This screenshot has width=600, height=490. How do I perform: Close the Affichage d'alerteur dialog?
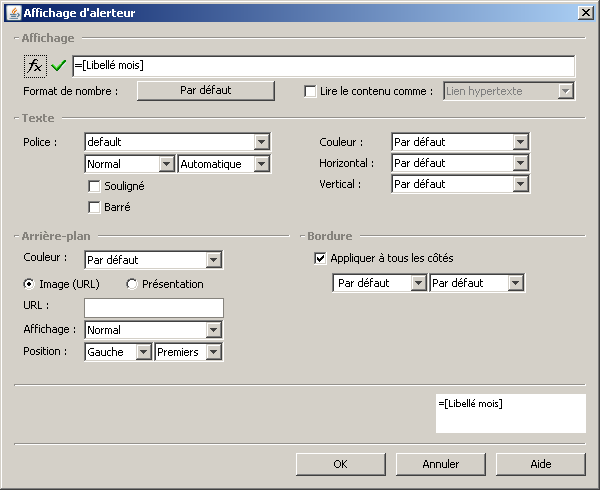click(585, 12)
